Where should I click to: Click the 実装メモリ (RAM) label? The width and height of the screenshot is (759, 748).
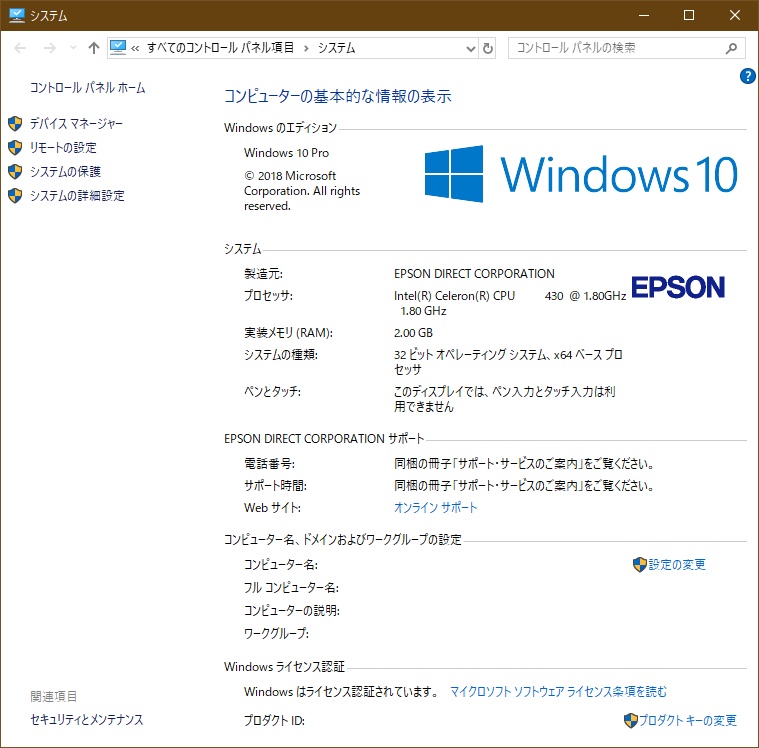tap(288, 333)
